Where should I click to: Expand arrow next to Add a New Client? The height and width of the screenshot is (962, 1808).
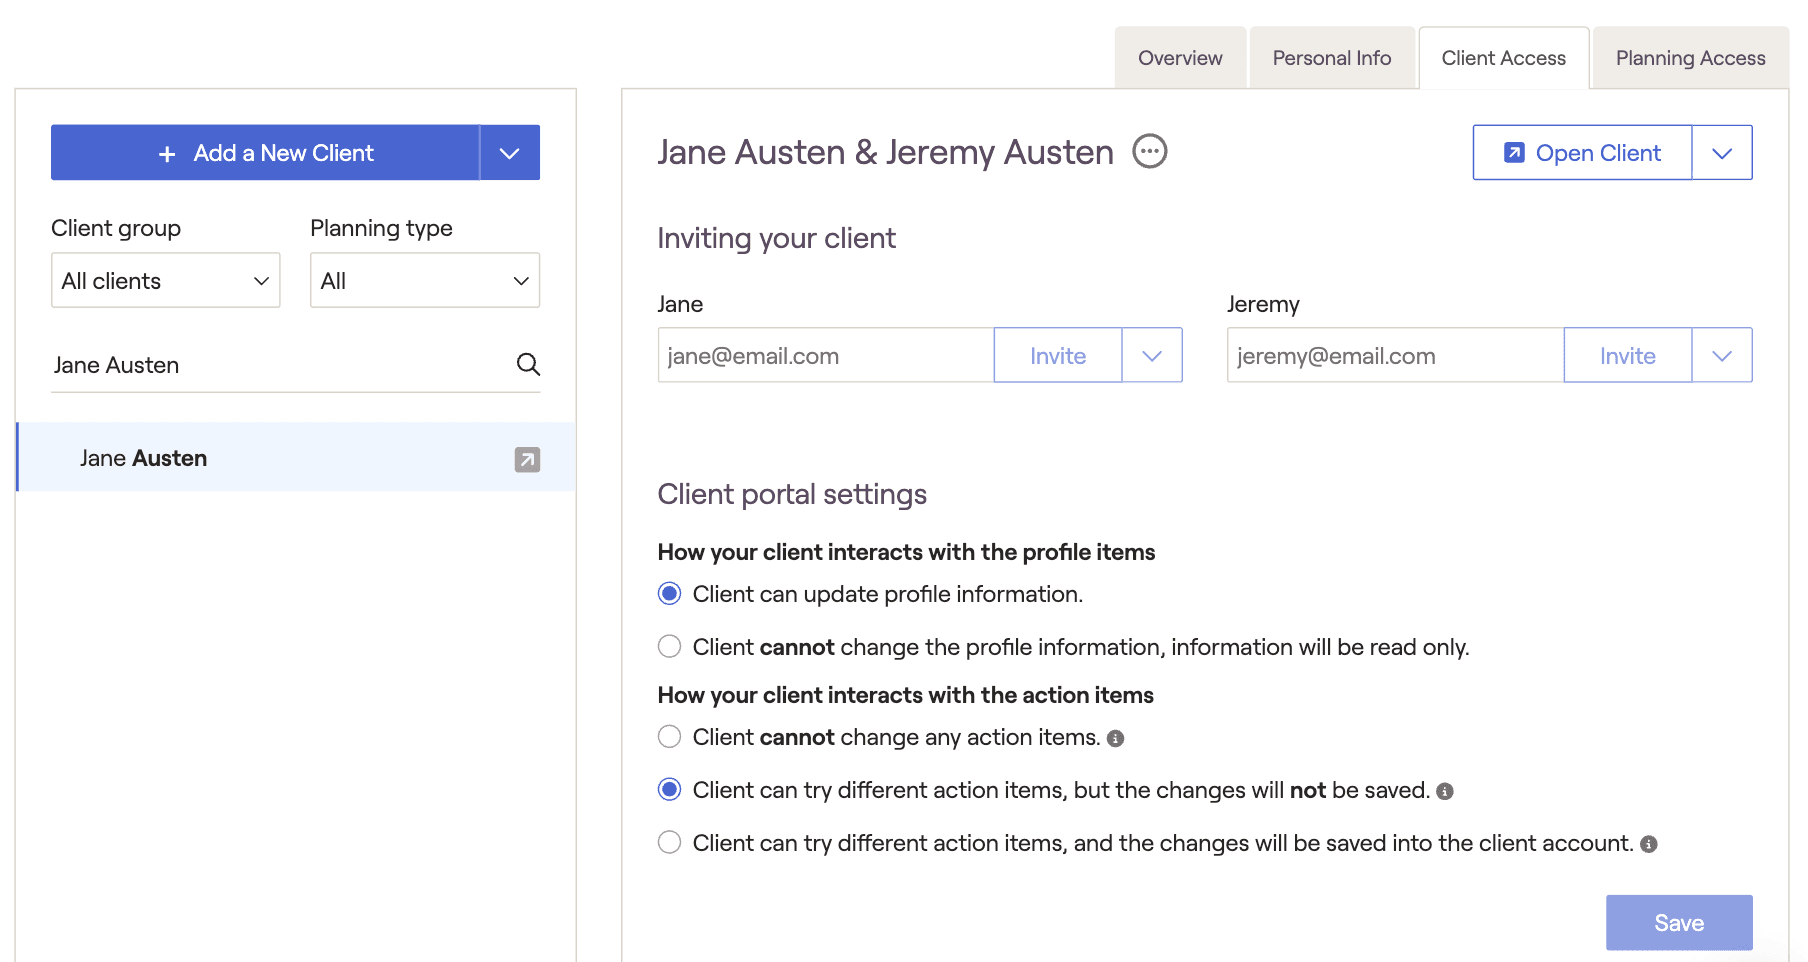click(x=510, y=153)
